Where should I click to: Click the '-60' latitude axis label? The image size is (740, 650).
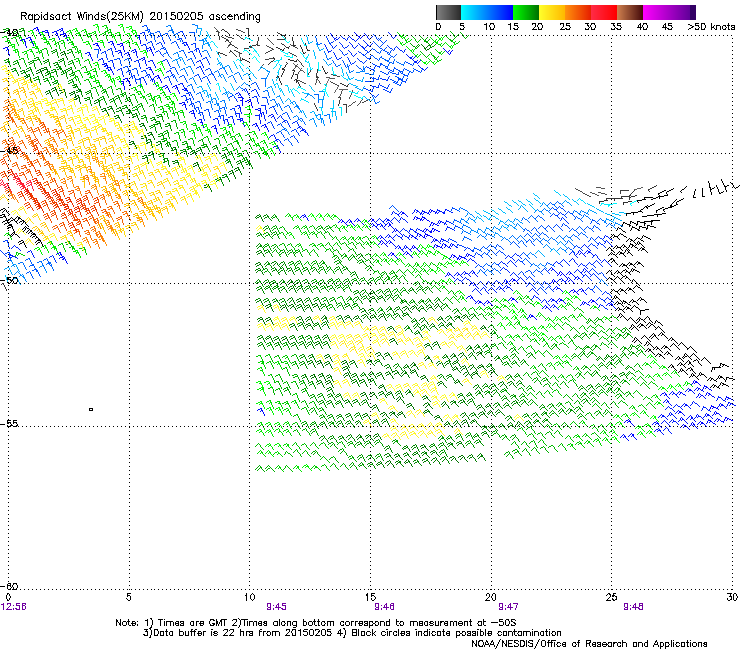[x=9, y=586]
